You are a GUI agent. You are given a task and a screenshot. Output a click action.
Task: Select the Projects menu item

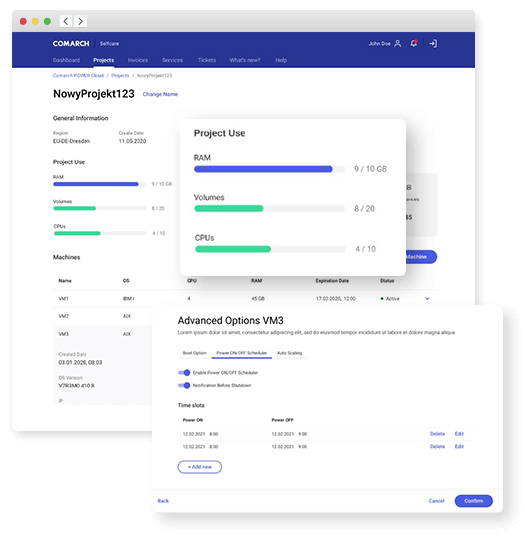[x=103, y=60]
